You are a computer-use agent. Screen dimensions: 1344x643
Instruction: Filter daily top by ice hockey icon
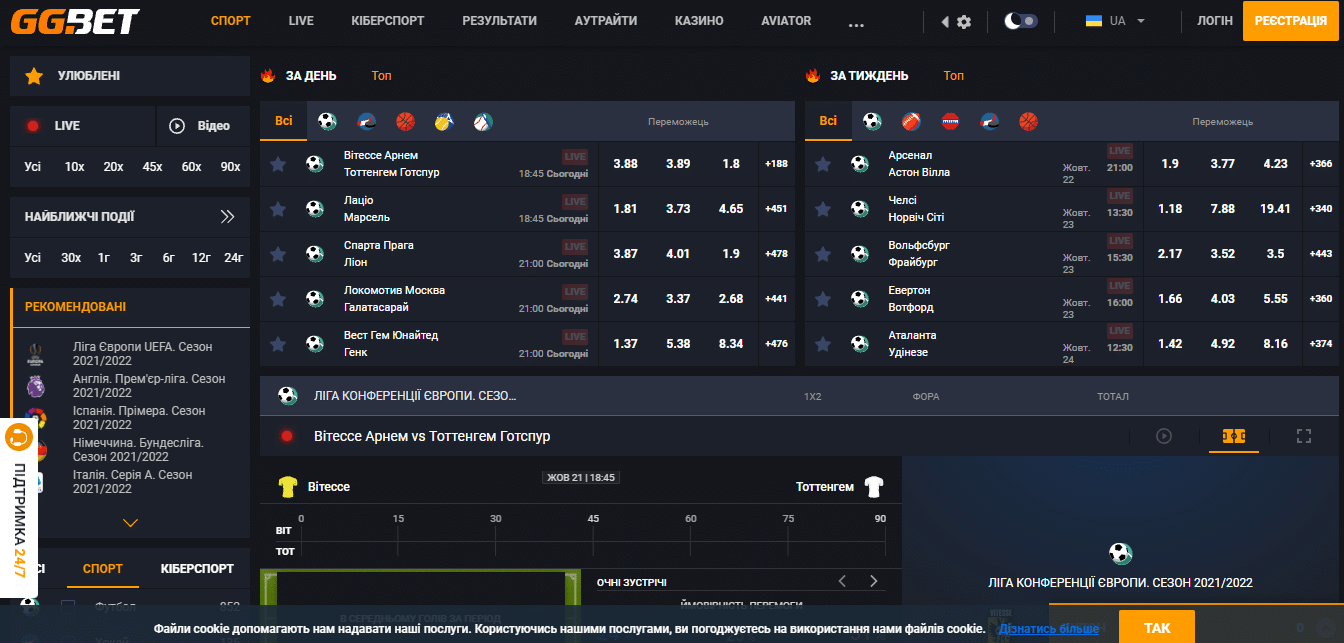pos(366,122)
